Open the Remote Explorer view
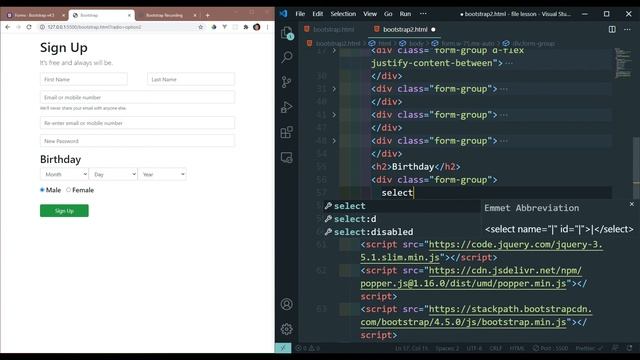This screenshot has width=640, height=360. [287, 158]
